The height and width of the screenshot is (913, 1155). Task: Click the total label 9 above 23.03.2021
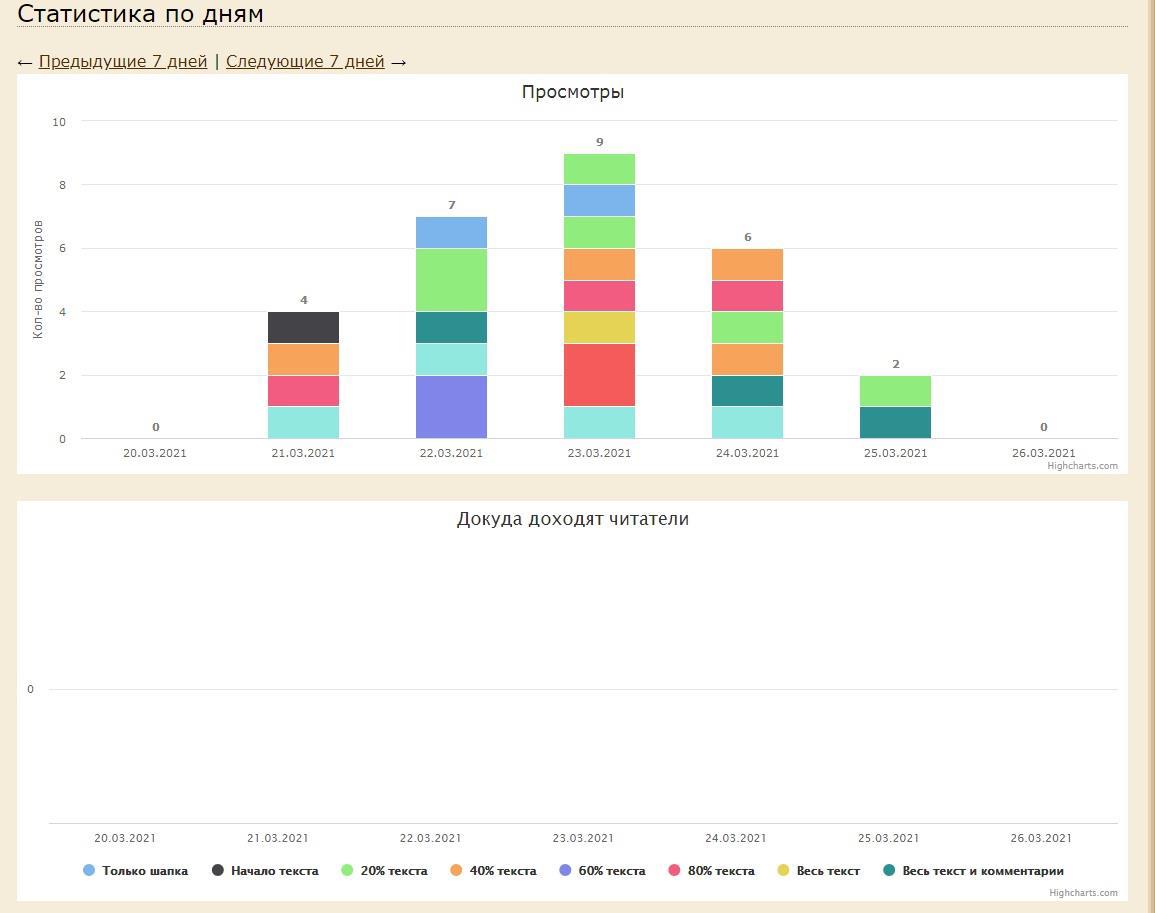pyautogui.click(x=600, y=142)
